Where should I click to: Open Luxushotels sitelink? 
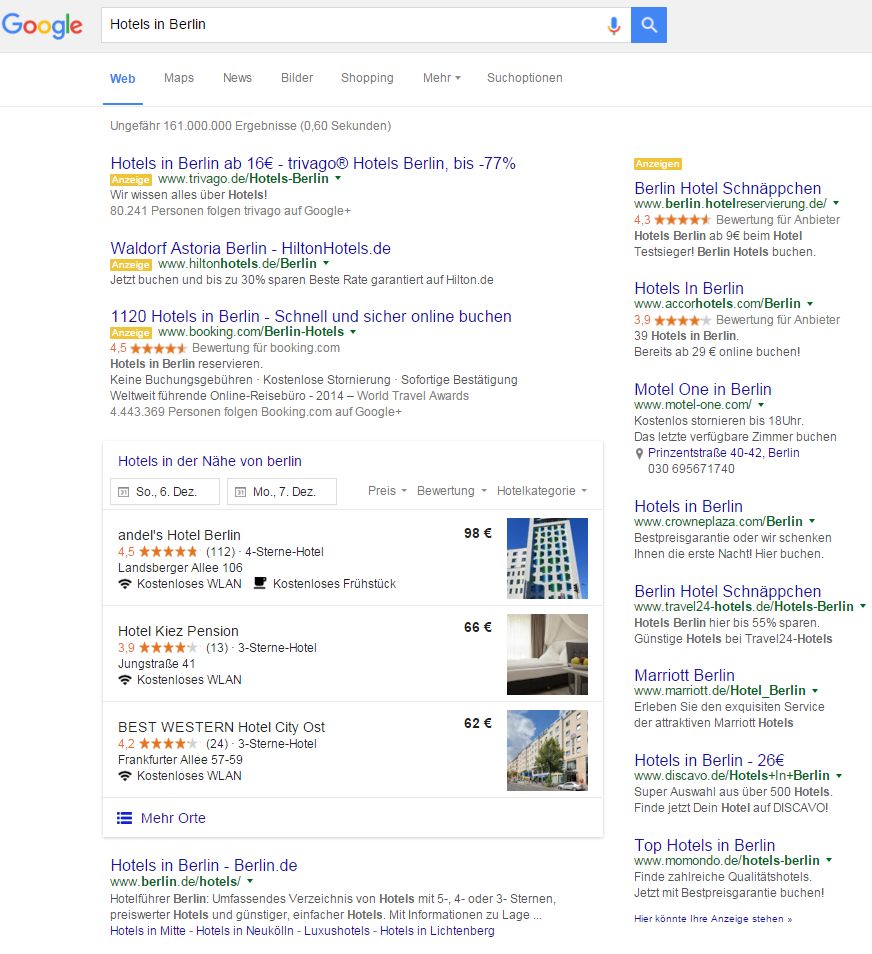(337, 931)
